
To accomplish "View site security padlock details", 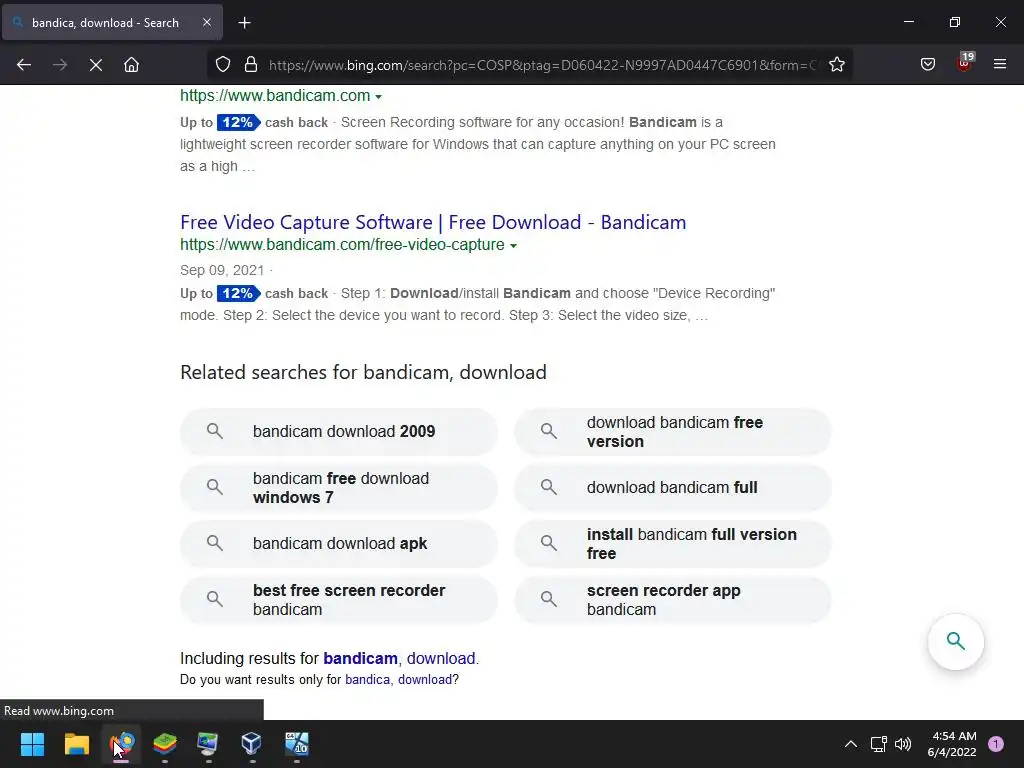I will pyautogui.click(x=251, y=65).
